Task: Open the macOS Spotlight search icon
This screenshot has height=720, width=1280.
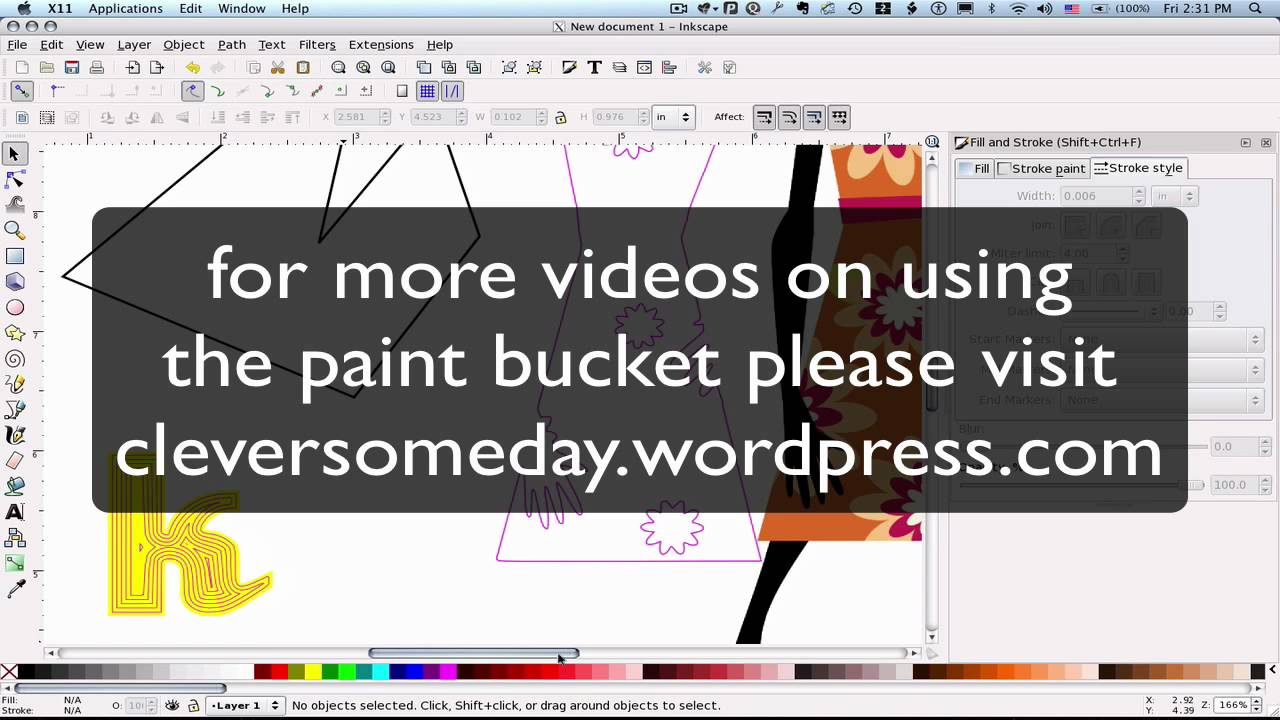Action: pos(1256,8)
